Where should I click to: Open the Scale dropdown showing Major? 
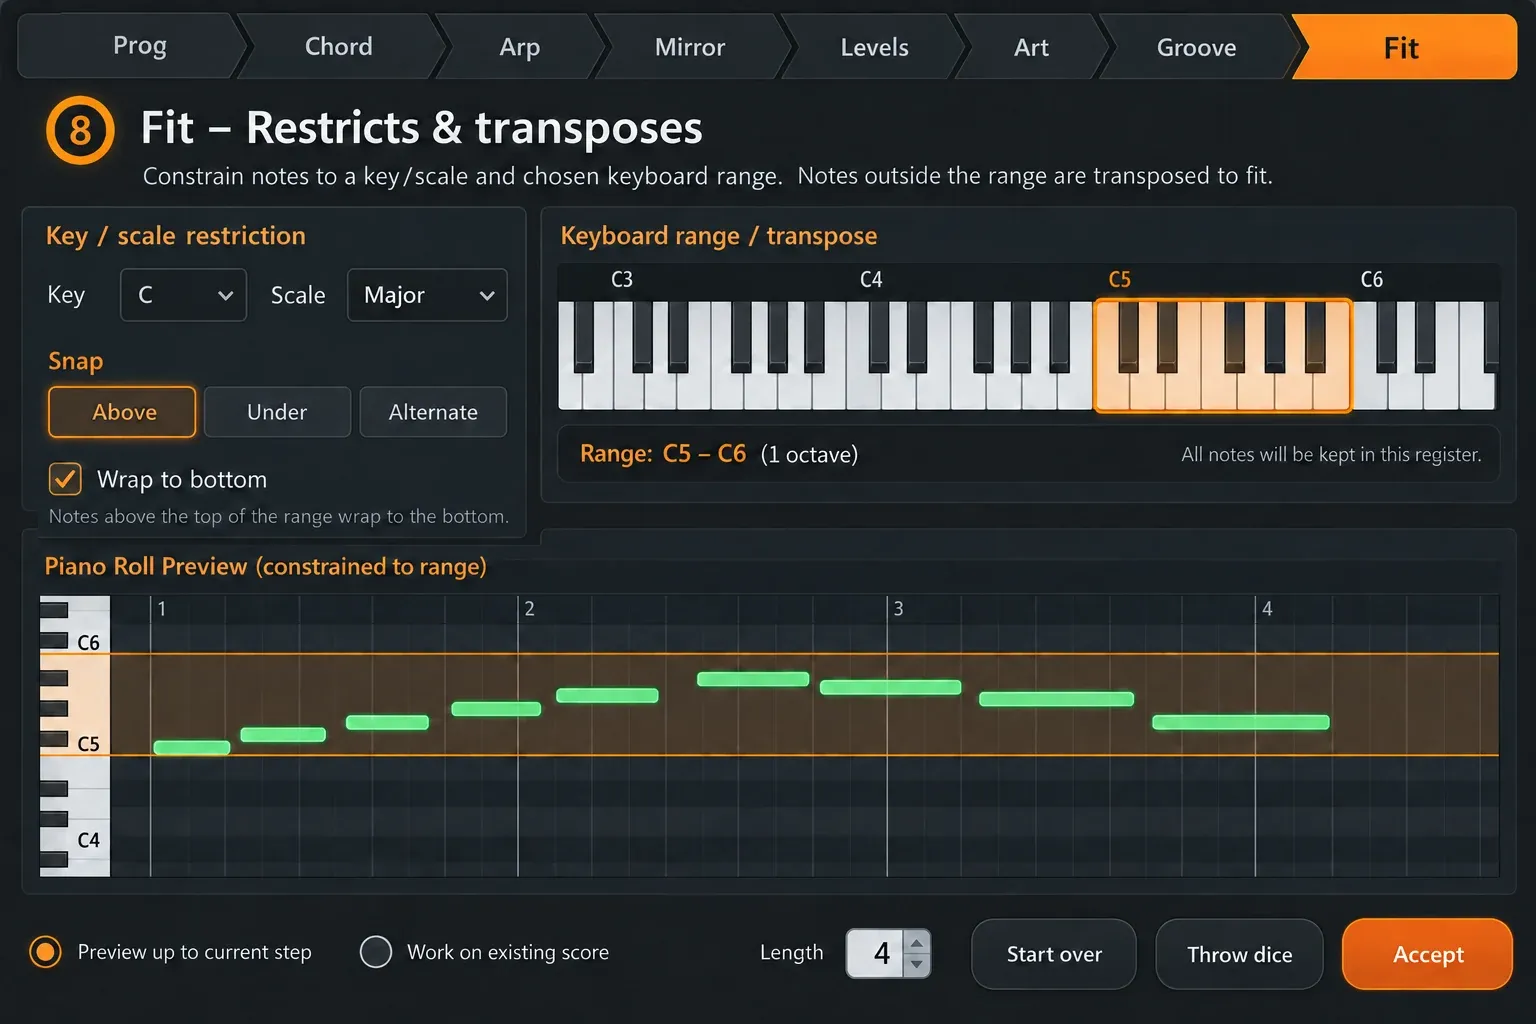(427, 295)
